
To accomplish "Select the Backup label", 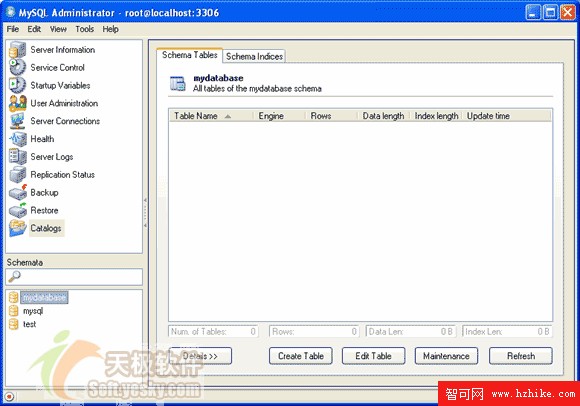I will [x=44, y=193].
